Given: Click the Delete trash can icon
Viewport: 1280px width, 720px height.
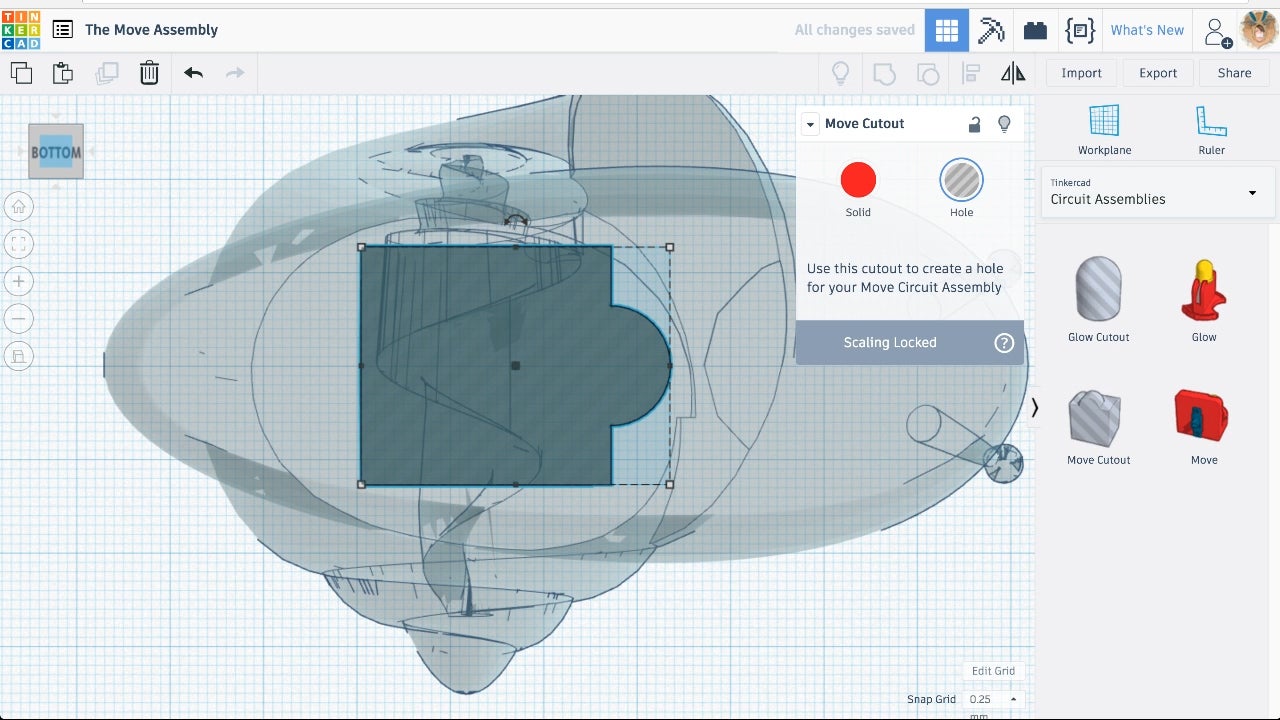Looking at the screenshot, I should pyautogui.click(x=149, y=73).
